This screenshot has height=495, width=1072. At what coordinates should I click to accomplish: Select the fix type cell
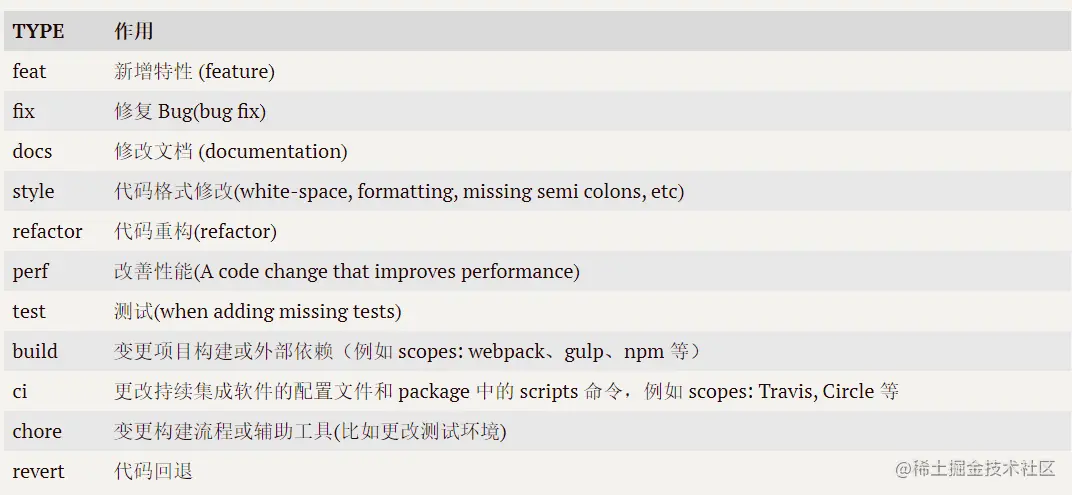24,111
